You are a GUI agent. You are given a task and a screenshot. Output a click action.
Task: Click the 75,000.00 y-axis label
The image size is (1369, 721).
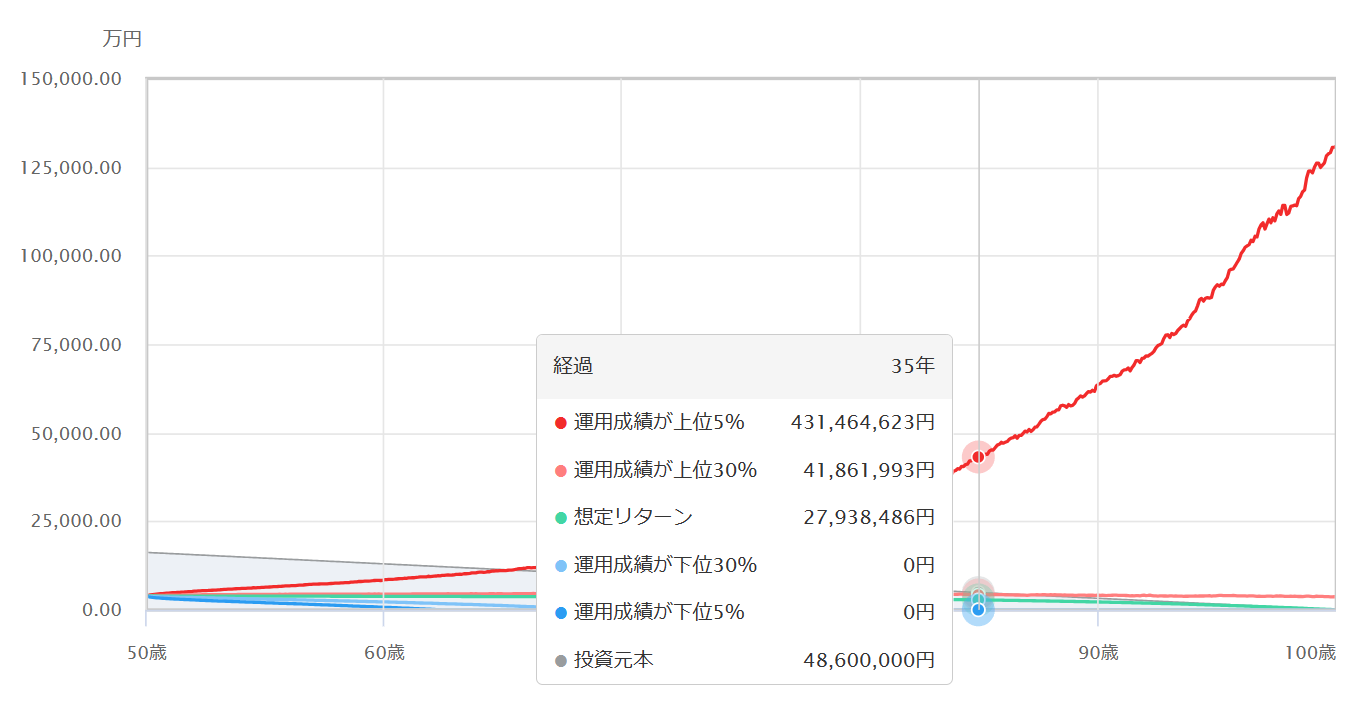pos(76,345)
